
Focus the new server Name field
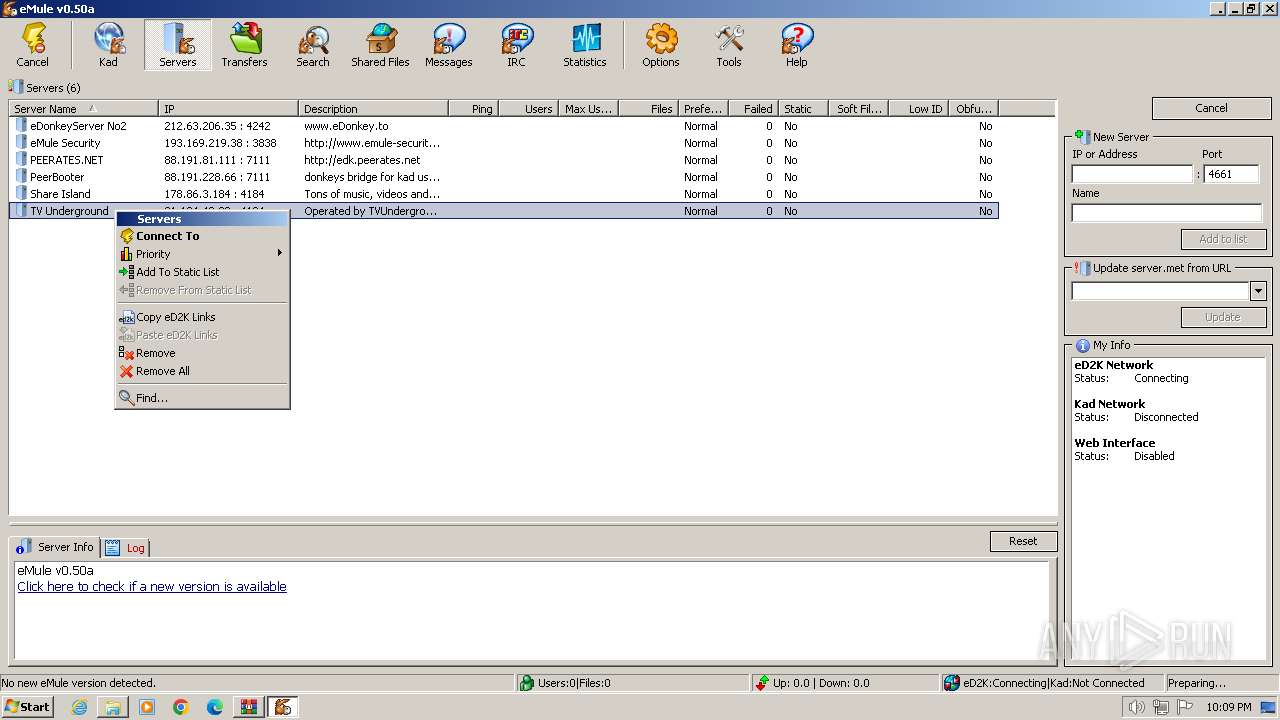coord(1167,213)
